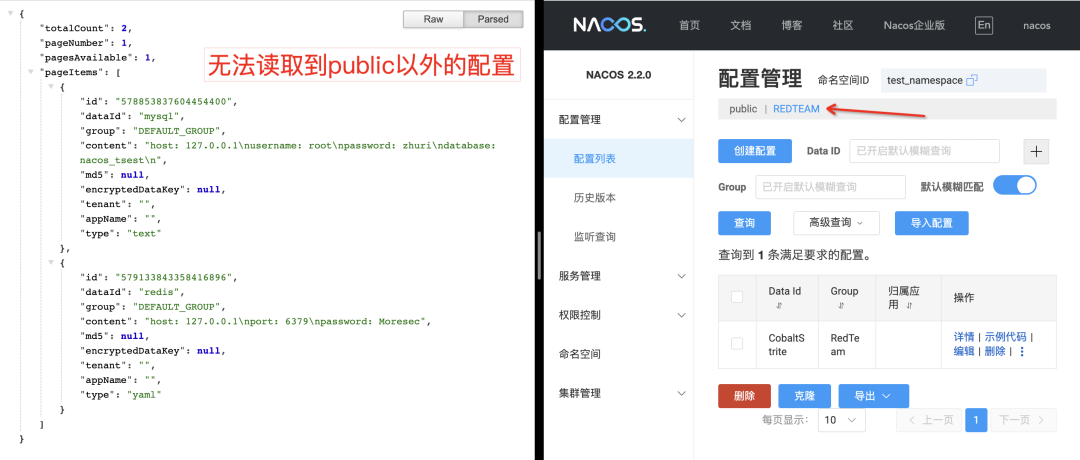Sort the table by Data Id

(x=778, y=307)
